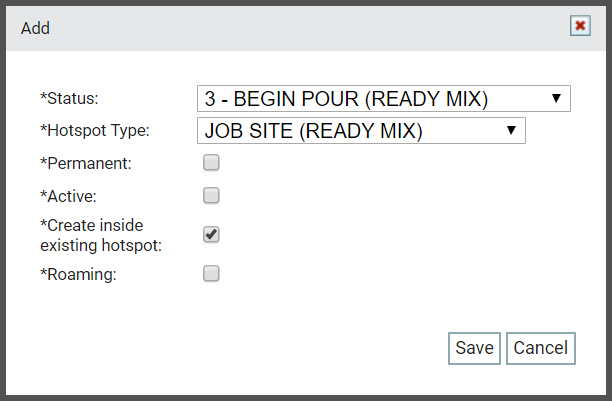Click the arrow on the Status combo box
The width and height of the screenshot is (612, 401).
coord(556,98)
